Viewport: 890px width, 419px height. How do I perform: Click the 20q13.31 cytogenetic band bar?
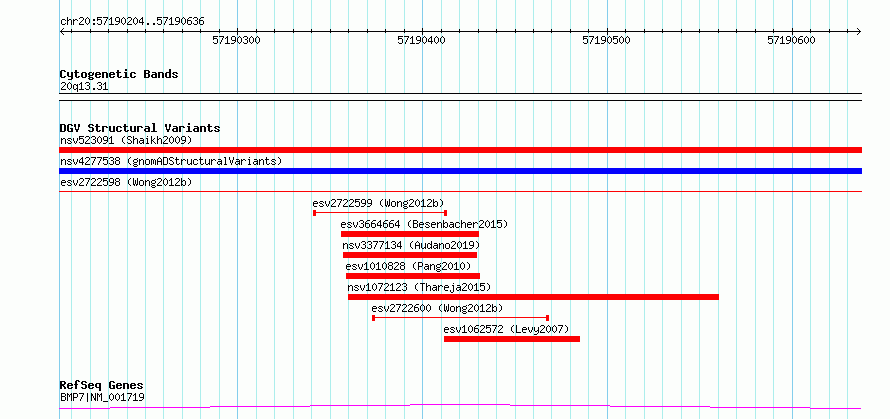[460, 97]
